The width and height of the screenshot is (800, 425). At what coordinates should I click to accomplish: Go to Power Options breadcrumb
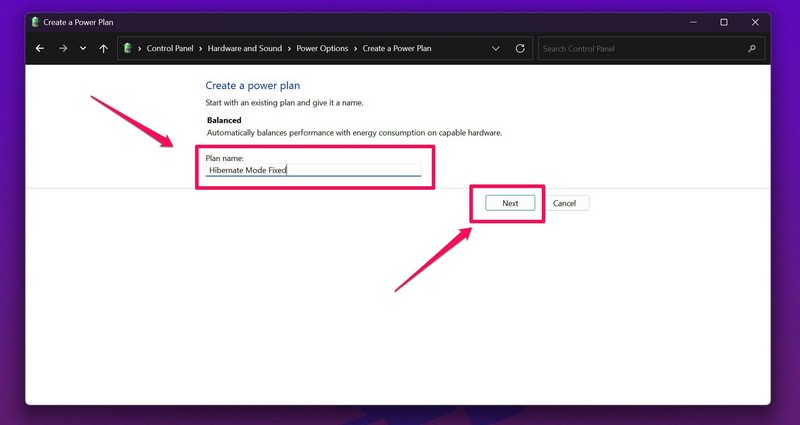click(x=323, y=48)
